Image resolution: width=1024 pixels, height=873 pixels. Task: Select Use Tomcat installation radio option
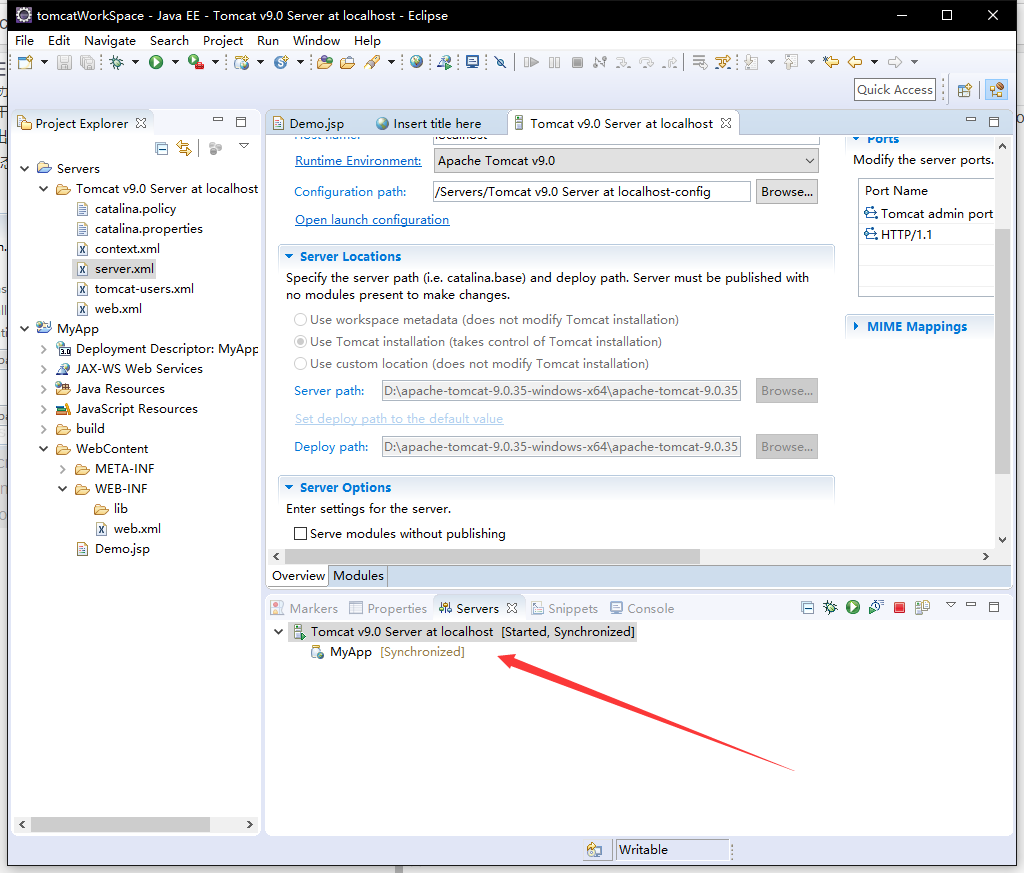pyautogui.click(x=300, y=341)
